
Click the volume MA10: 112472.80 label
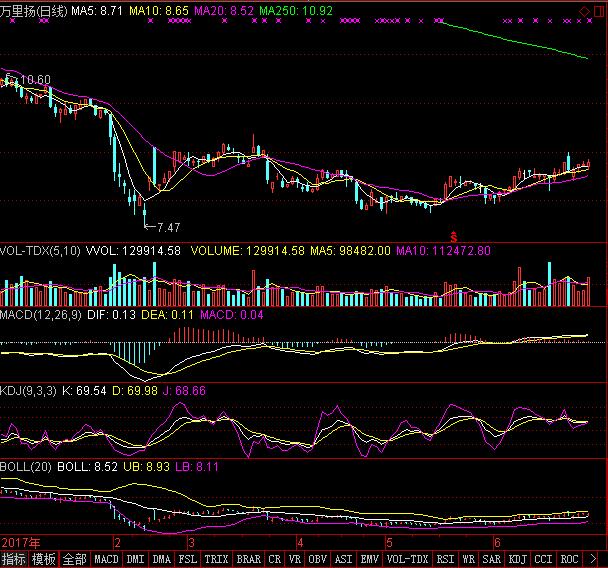[x=443, y=251]
